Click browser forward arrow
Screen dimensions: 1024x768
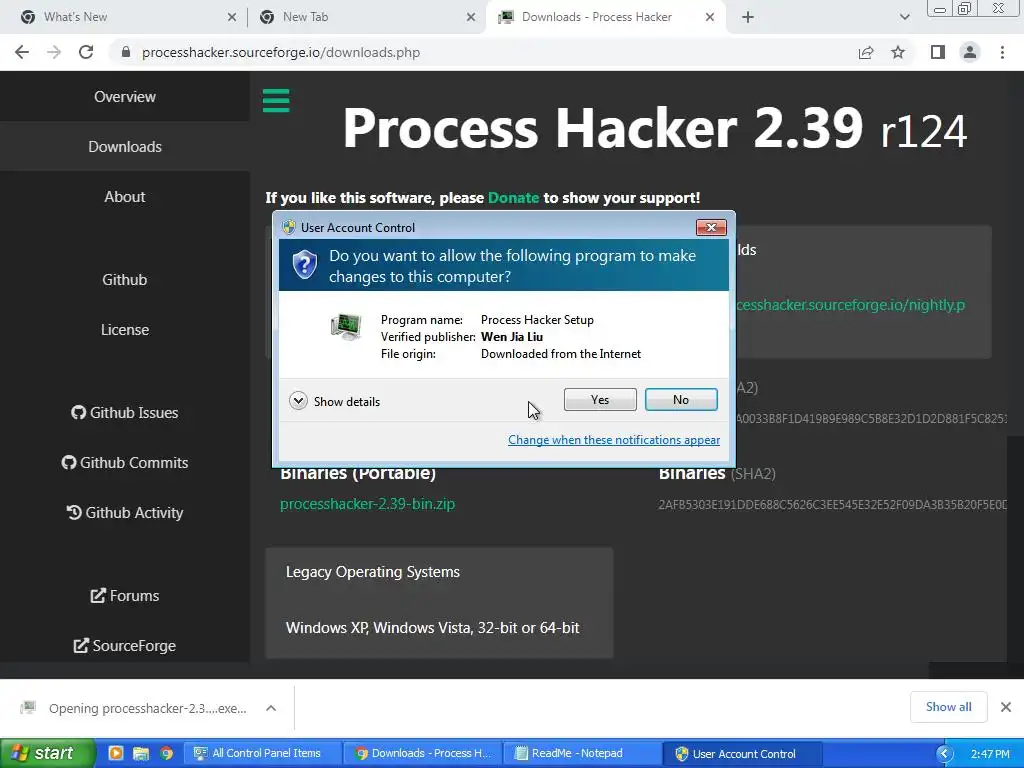pos(54,52)
